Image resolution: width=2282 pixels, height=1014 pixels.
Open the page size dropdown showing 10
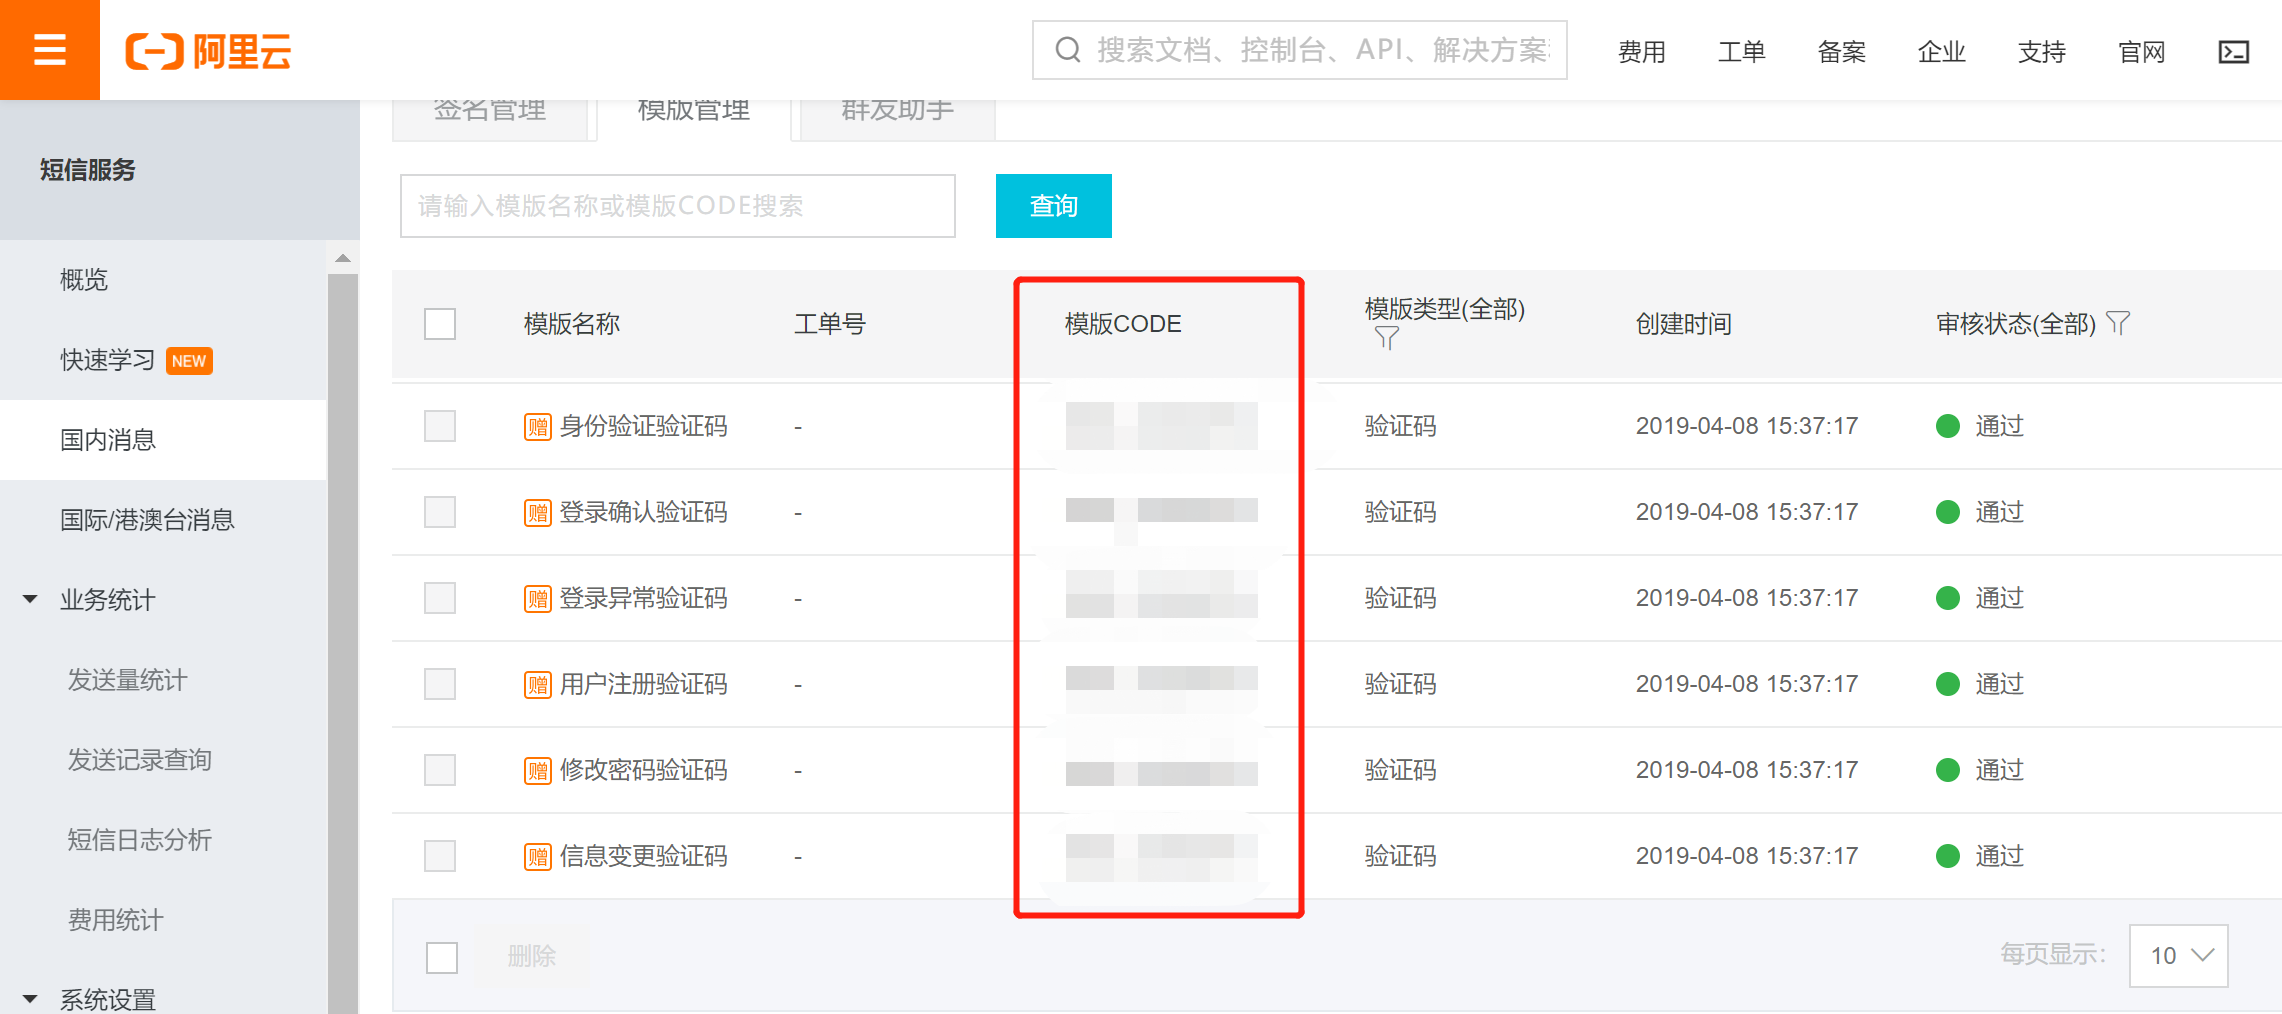pos(2178,955)
